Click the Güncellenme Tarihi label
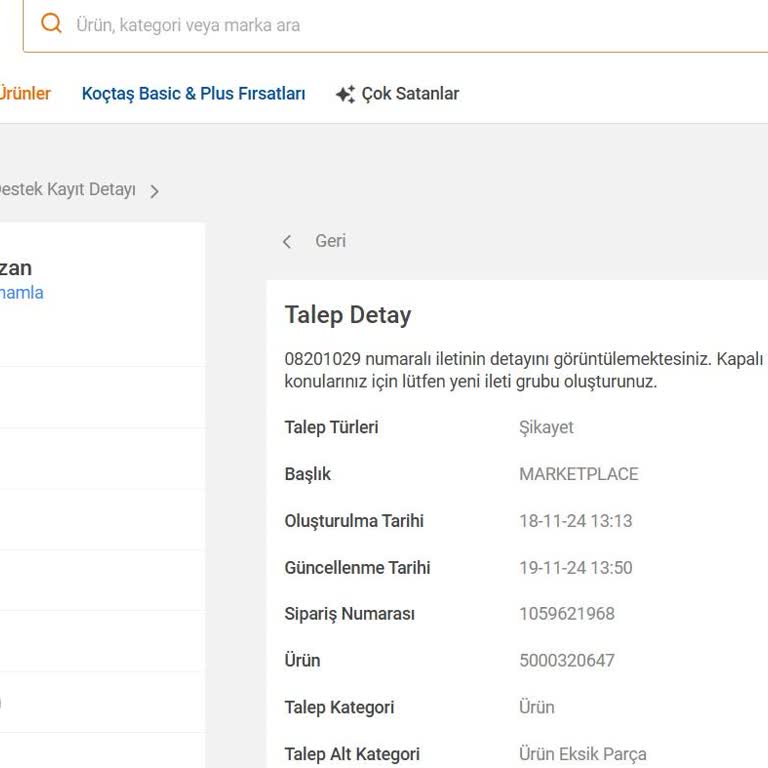 (x=358, y=568)
